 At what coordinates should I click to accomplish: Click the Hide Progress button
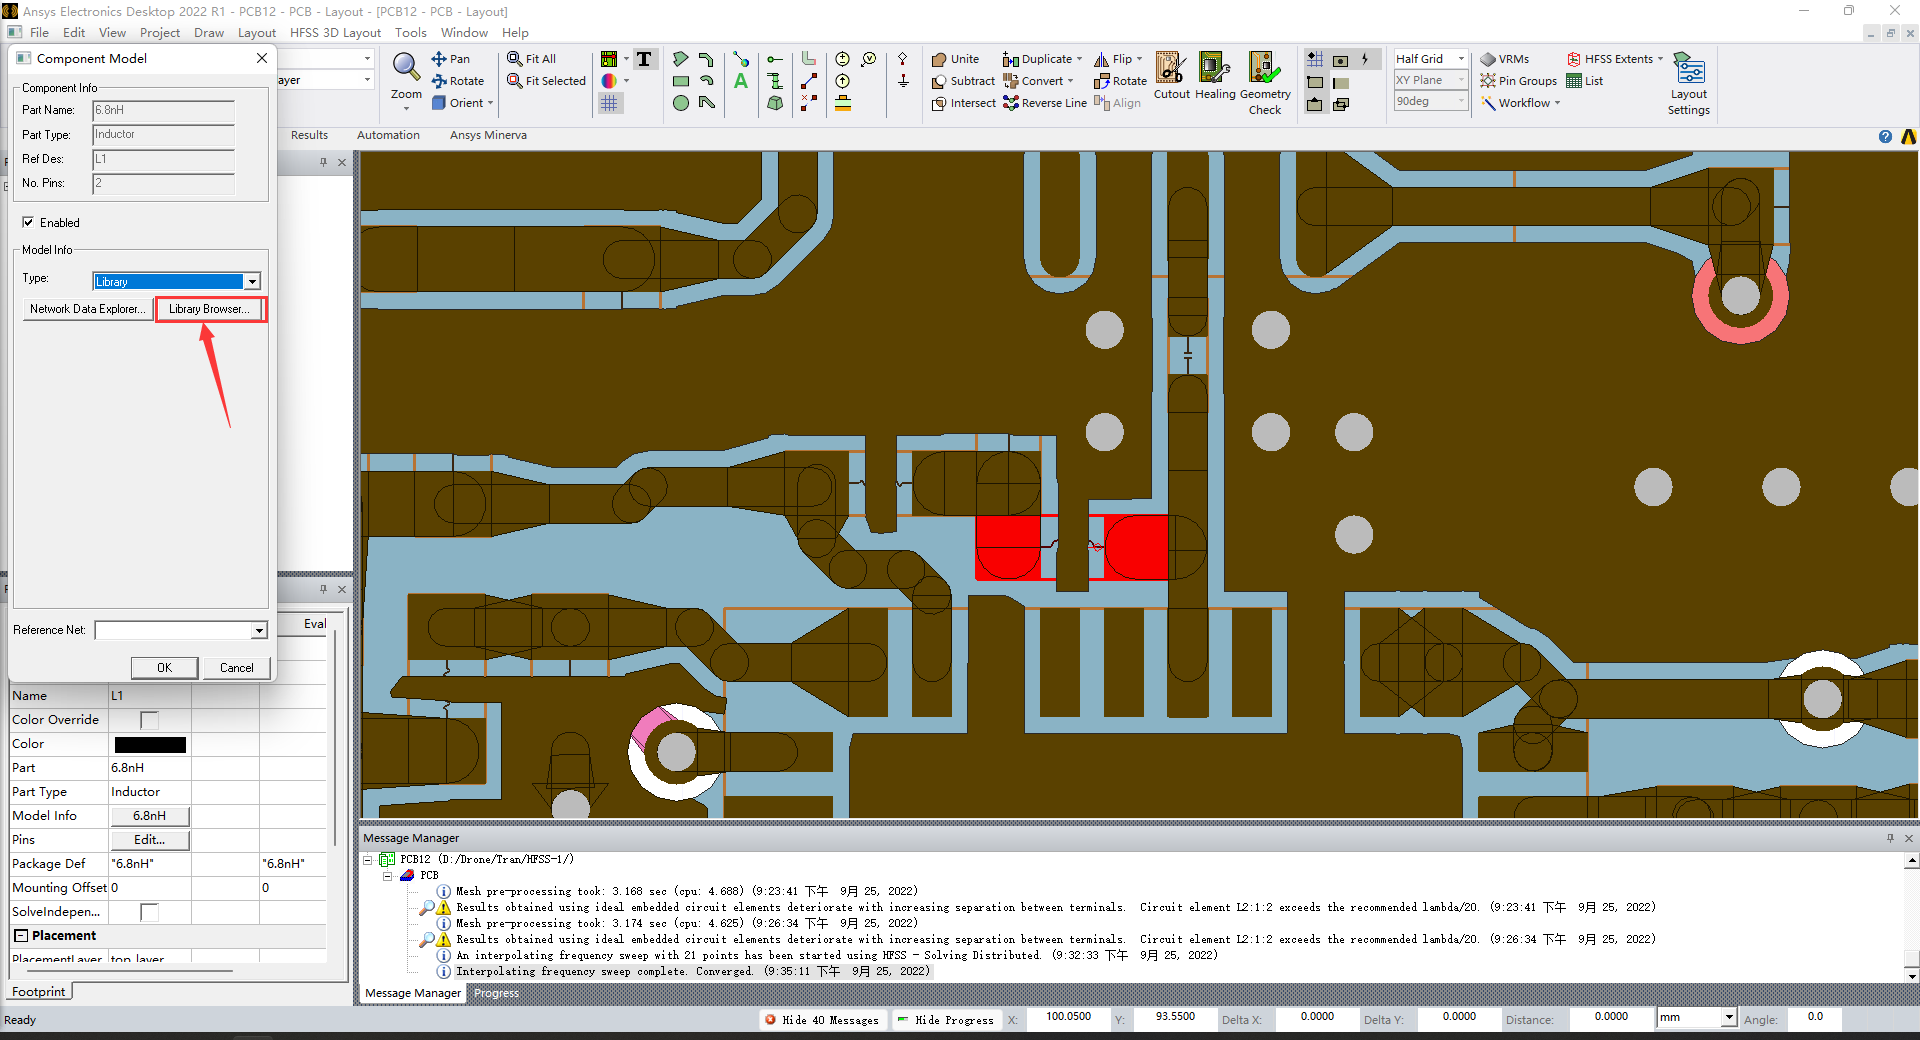946,1020
